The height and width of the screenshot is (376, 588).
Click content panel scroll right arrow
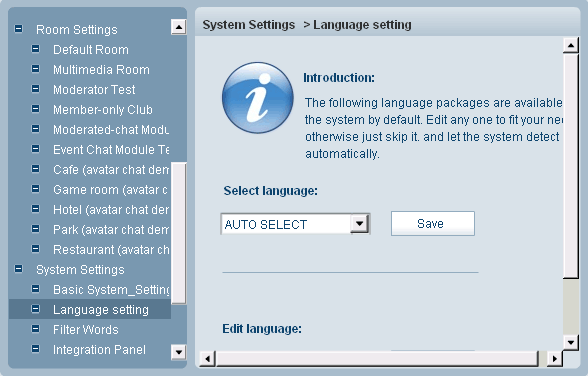555,359
